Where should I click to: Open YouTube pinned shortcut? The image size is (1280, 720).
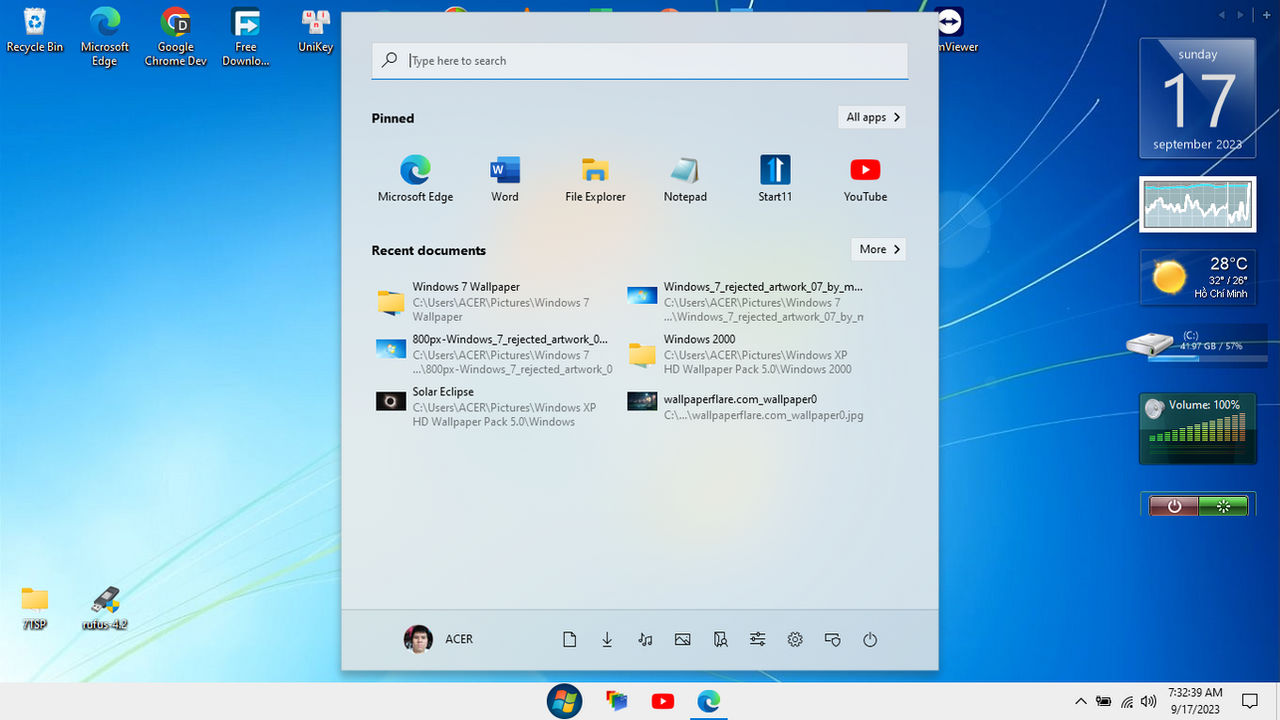pyautogui.click(x=865, y=179)
